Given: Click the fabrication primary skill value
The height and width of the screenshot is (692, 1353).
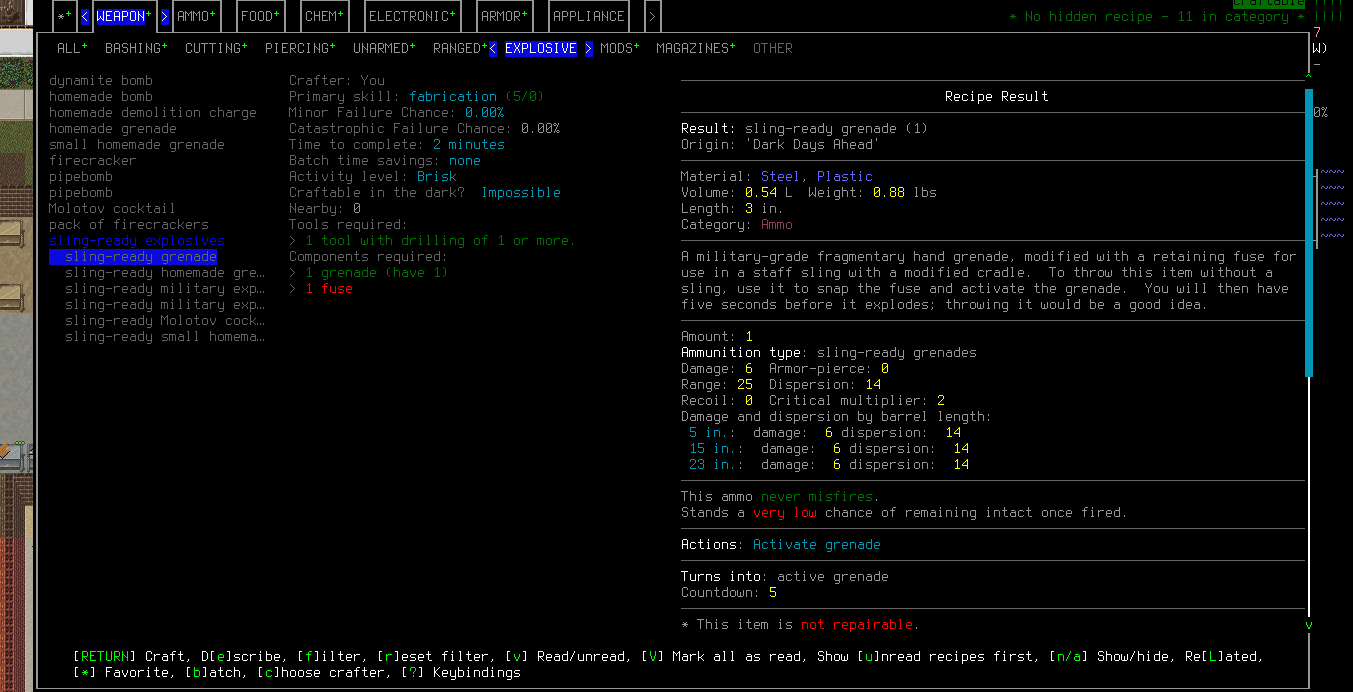Looking at the screenshot, I should click(x=452, y=96).
